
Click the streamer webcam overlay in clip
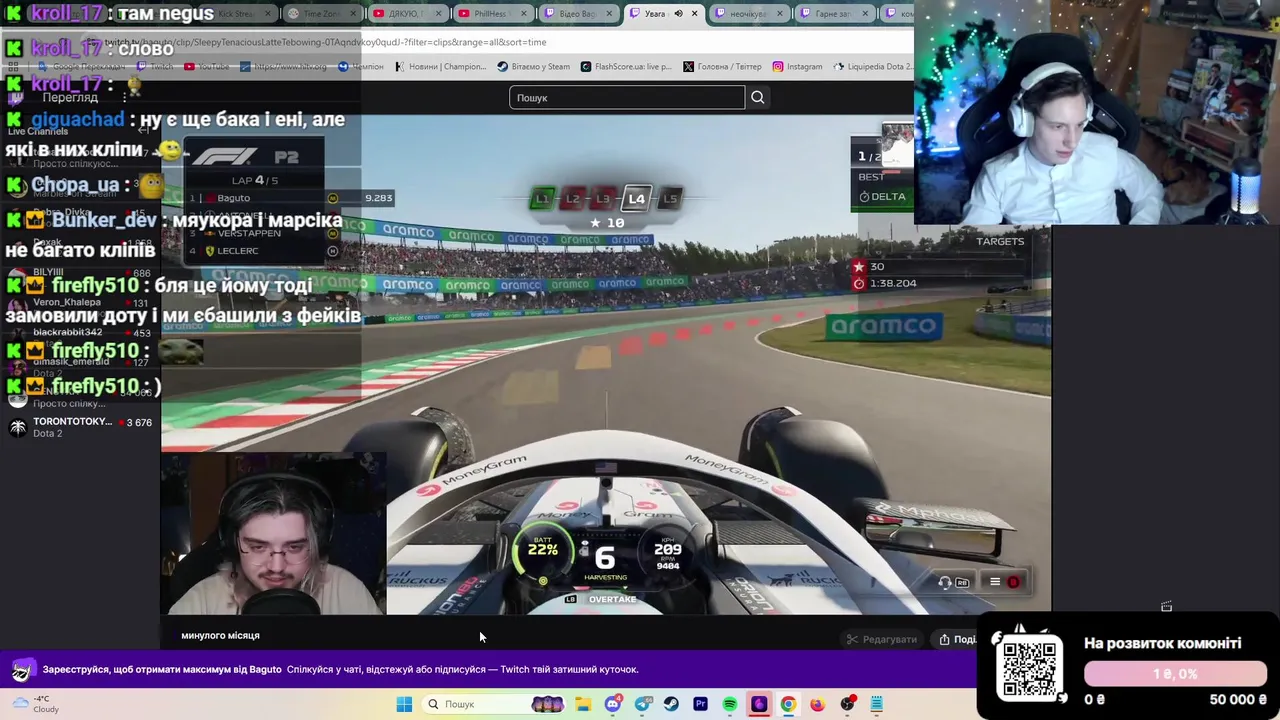click(274, 534)
